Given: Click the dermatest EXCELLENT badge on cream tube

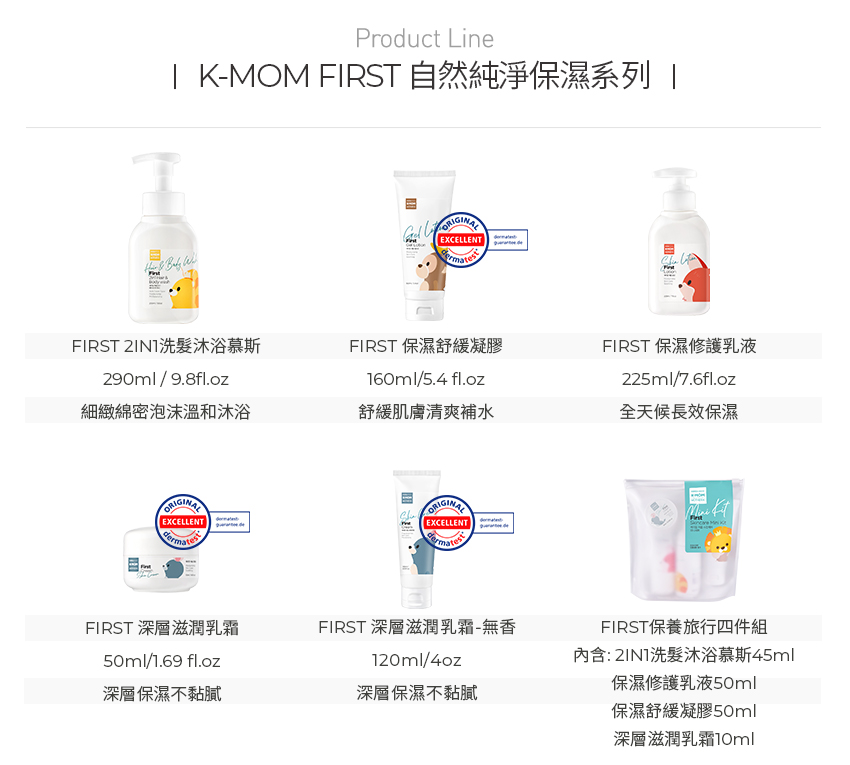Looking at the screenshot, I should [x=447, y=523].
